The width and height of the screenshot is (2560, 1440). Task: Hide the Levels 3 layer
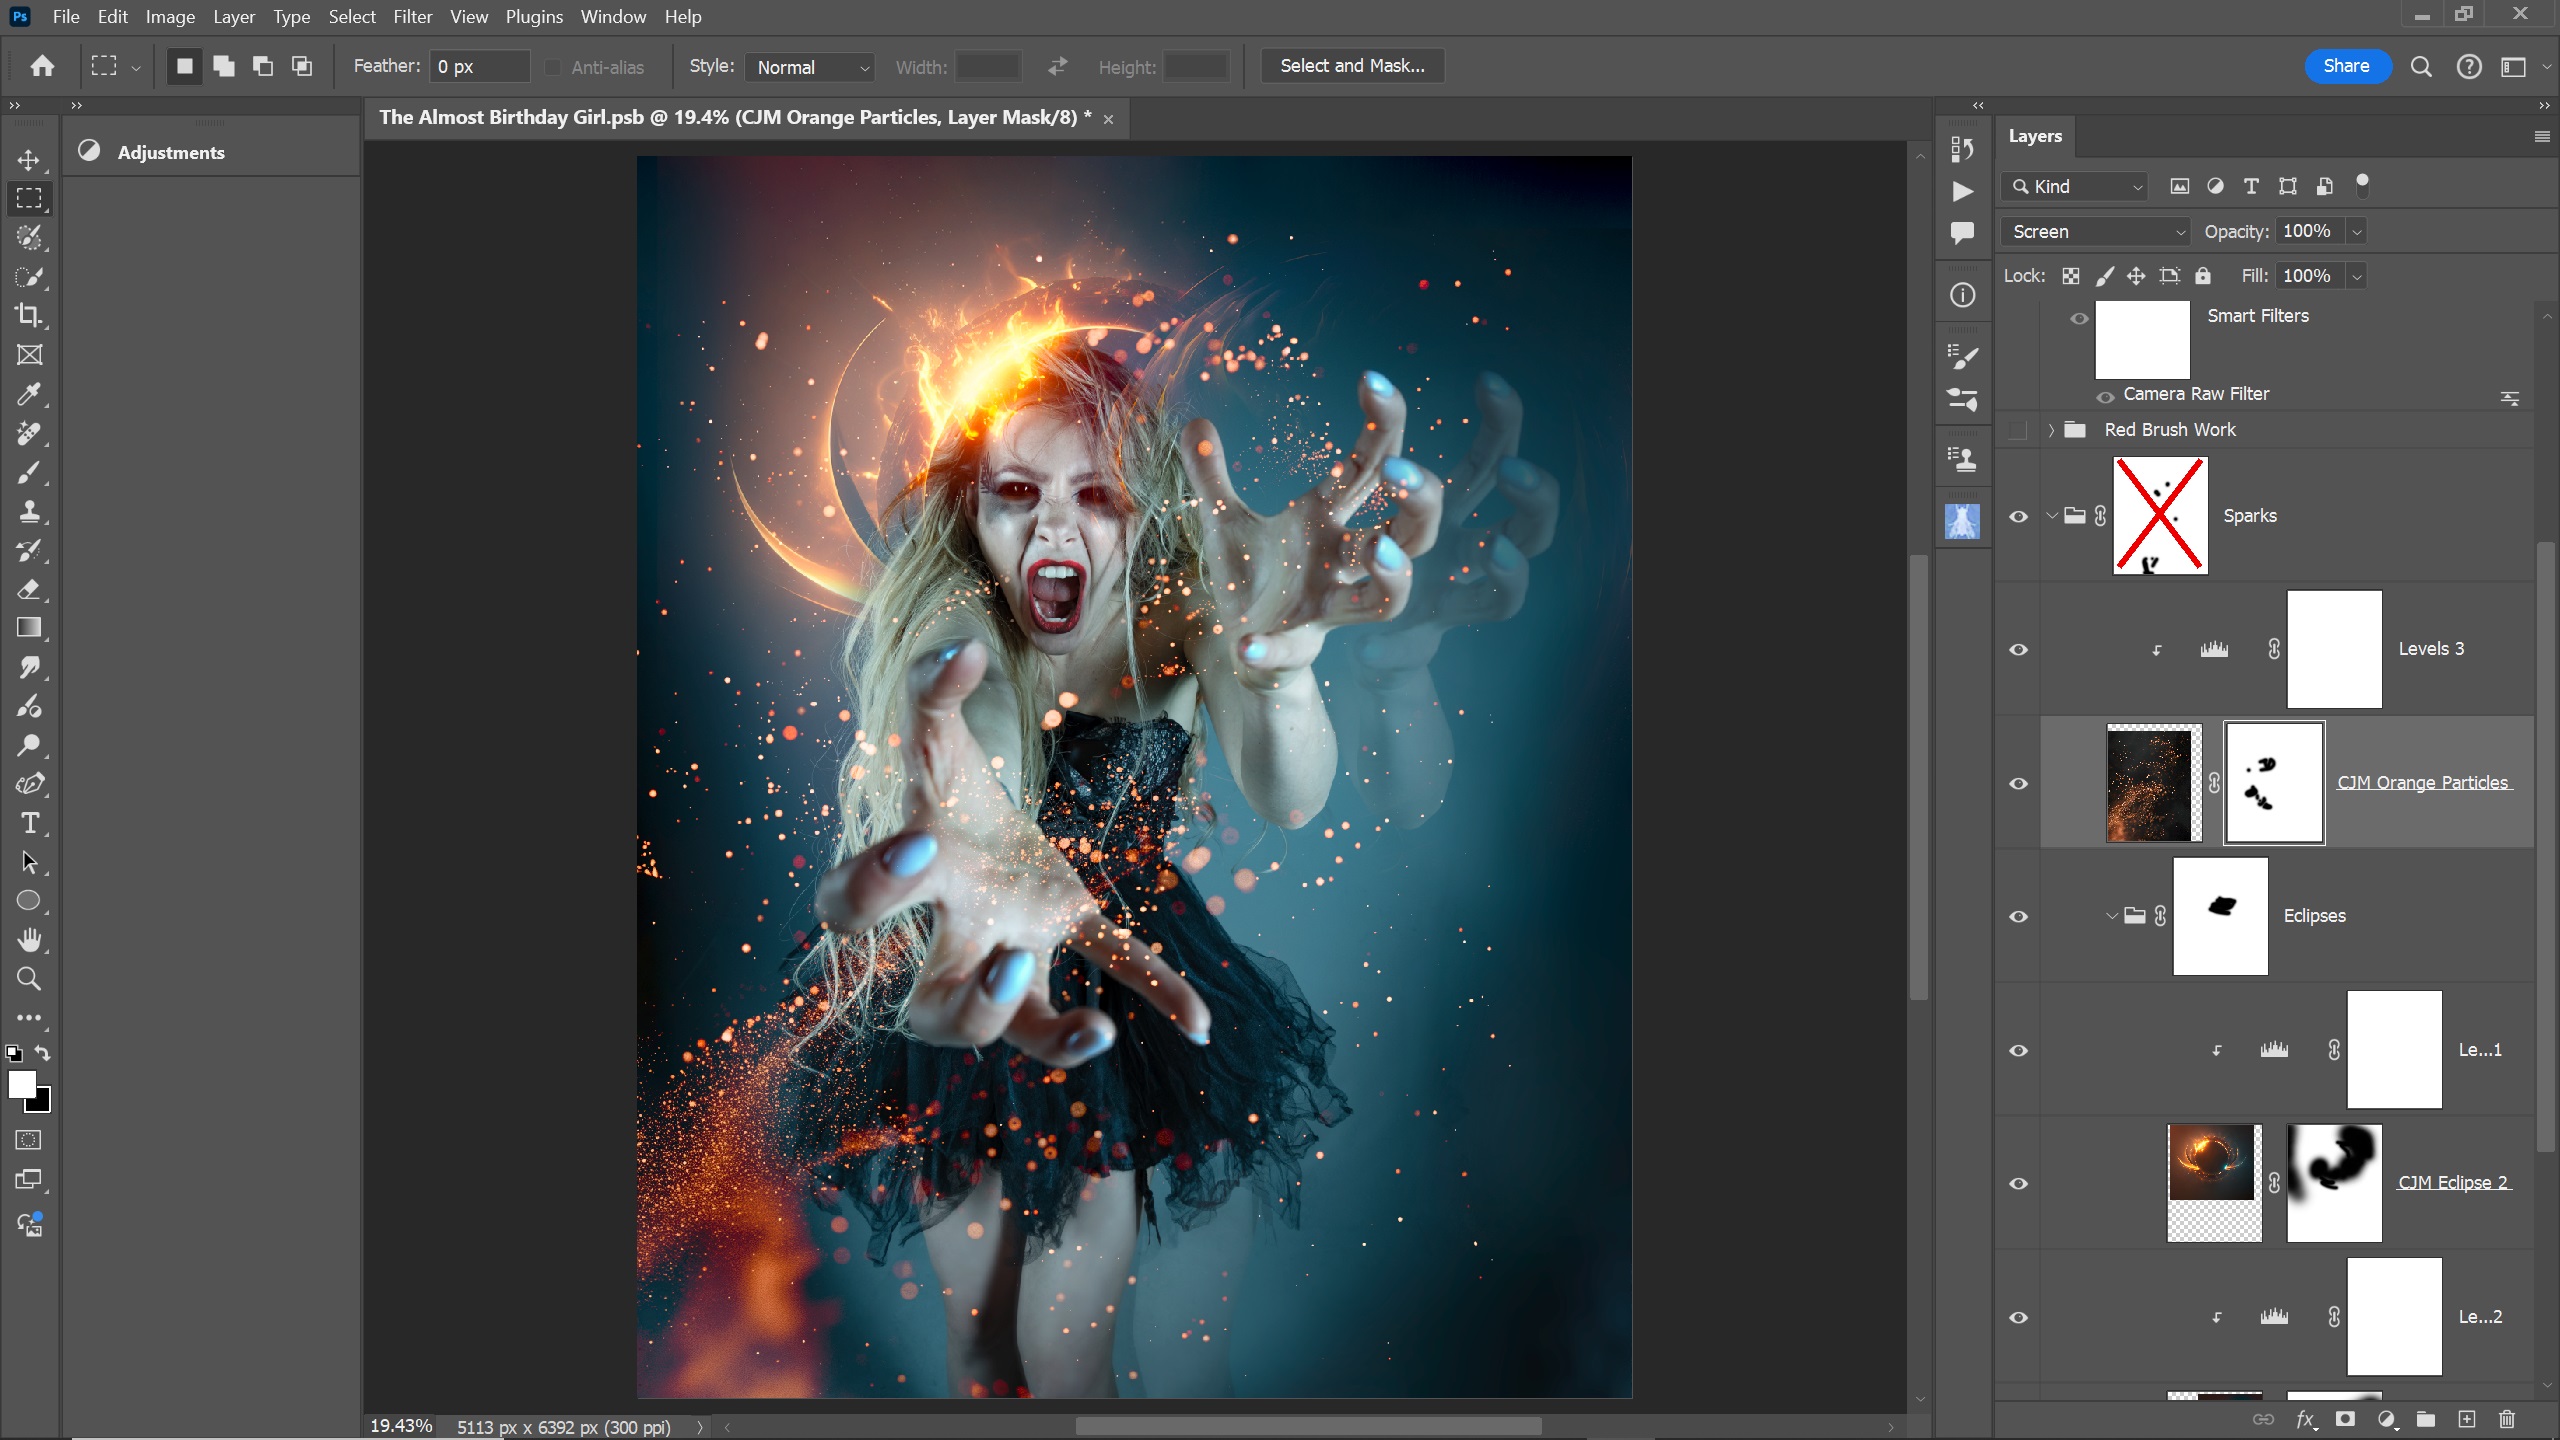(2018, 650)
